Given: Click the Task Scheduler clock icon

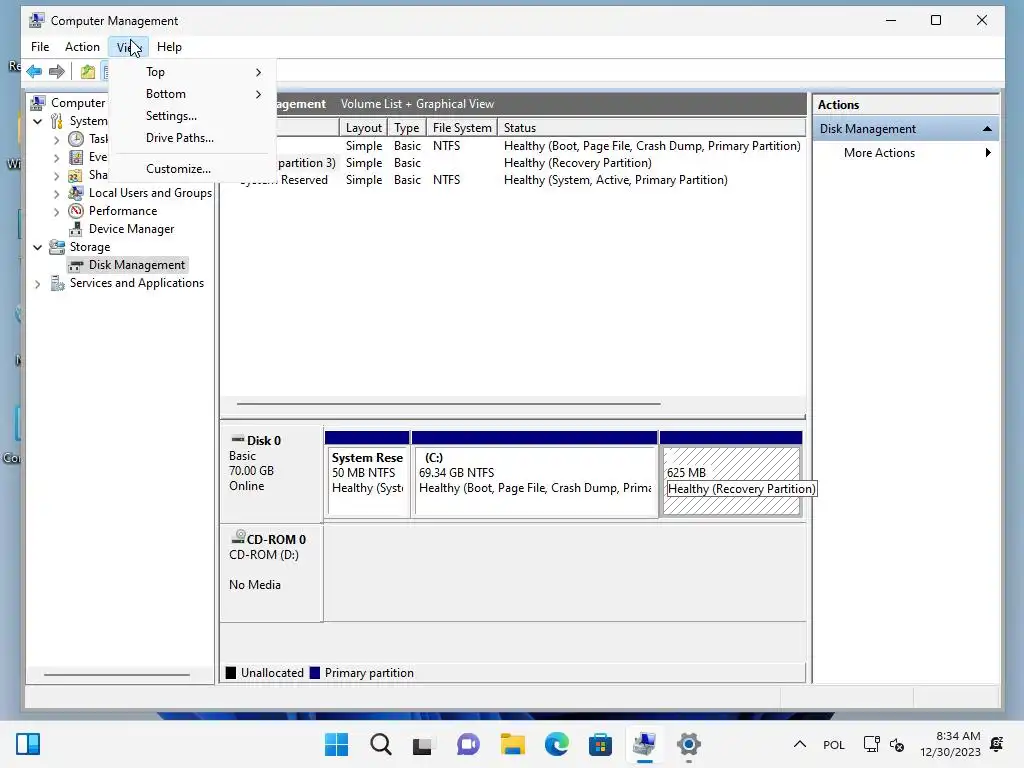Looking at the screenshot, I should (76, 138).
